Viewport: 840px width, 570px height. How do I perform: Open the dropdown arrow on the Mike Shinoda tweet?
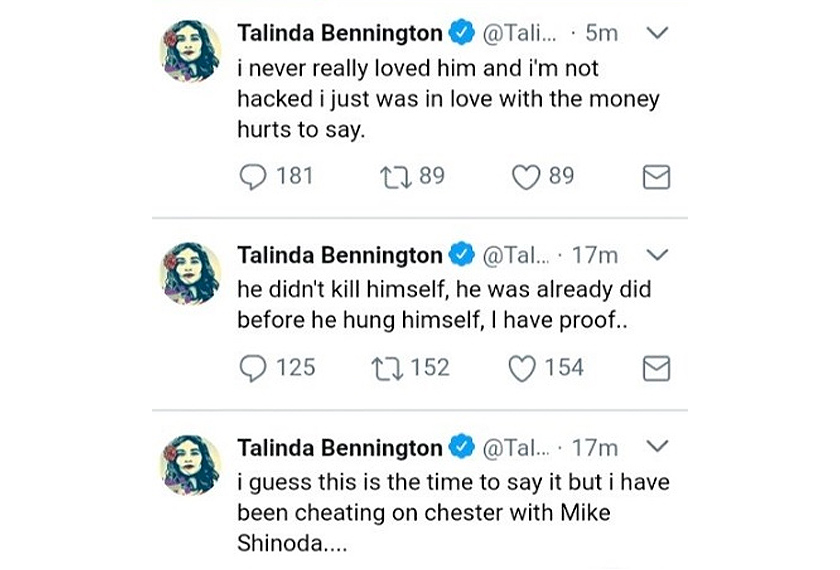(x=657, y=447)
